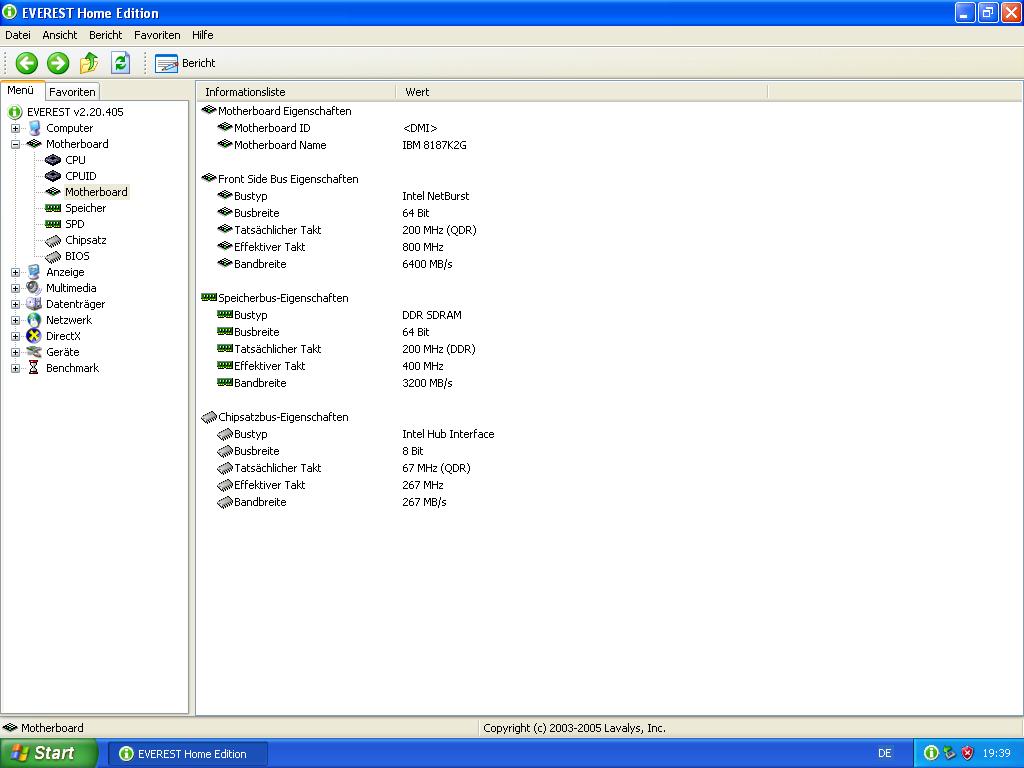The height and width of the screenshot is (768, 1024).
Task: Click the BIOS chip icon
Action: point(53,257)
